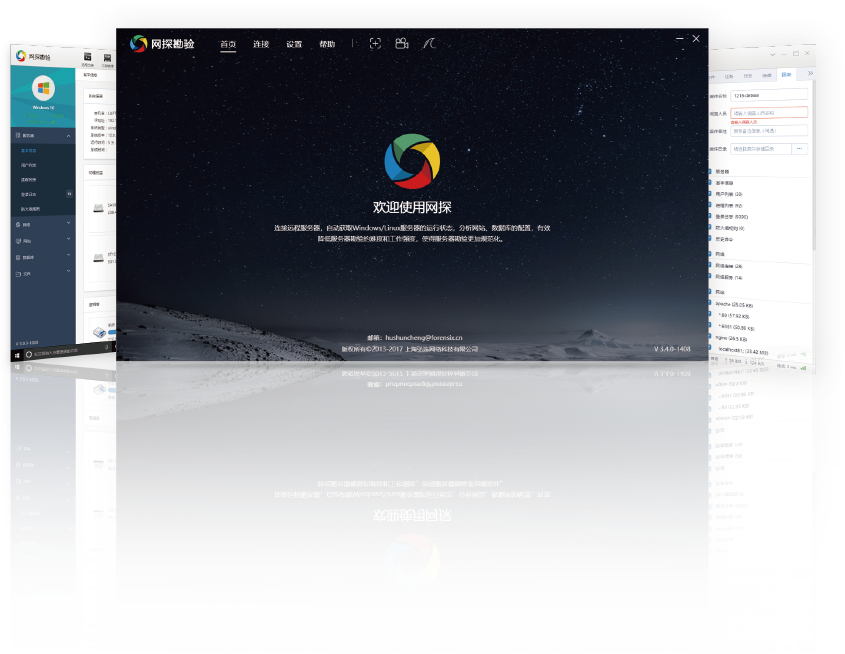Click the first disk drive icon in left window
The height and width of the screenshot is (654, 845).
98,208
